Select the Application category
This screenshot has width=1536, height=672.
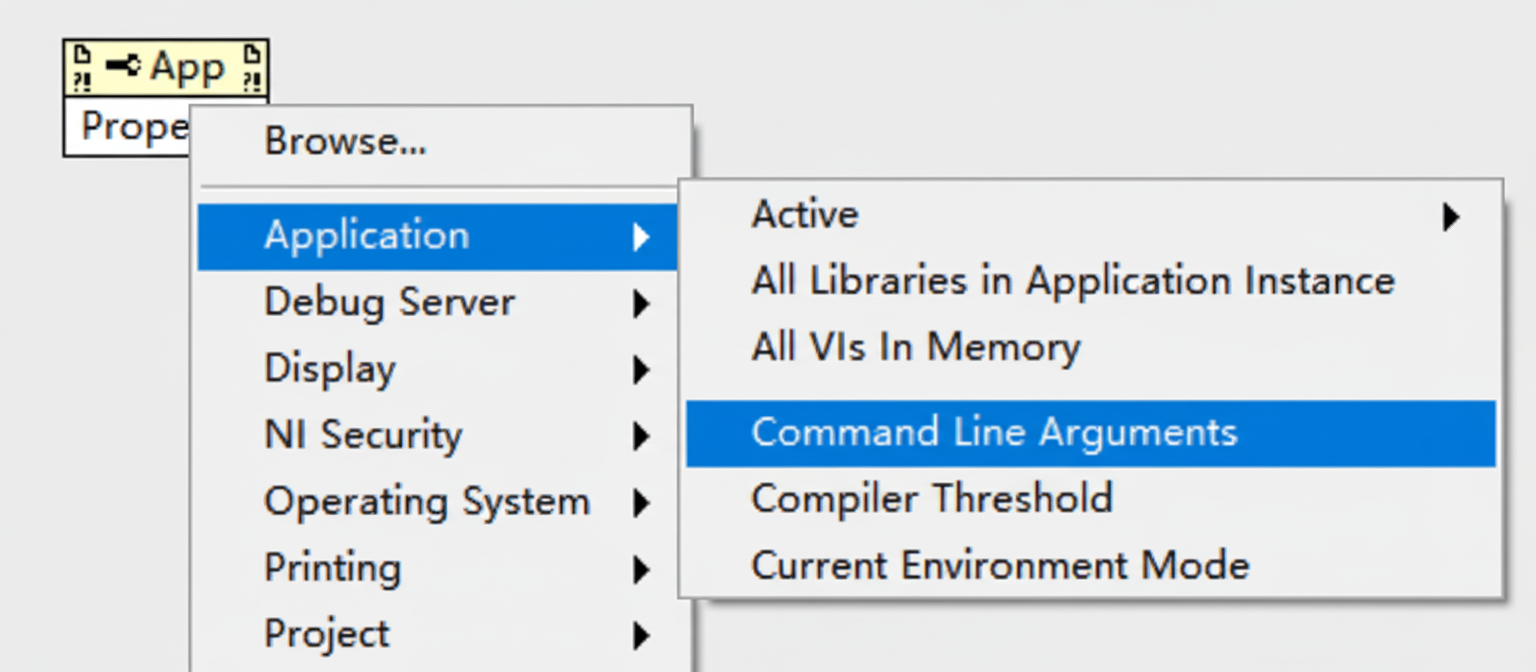coord(366,236)
